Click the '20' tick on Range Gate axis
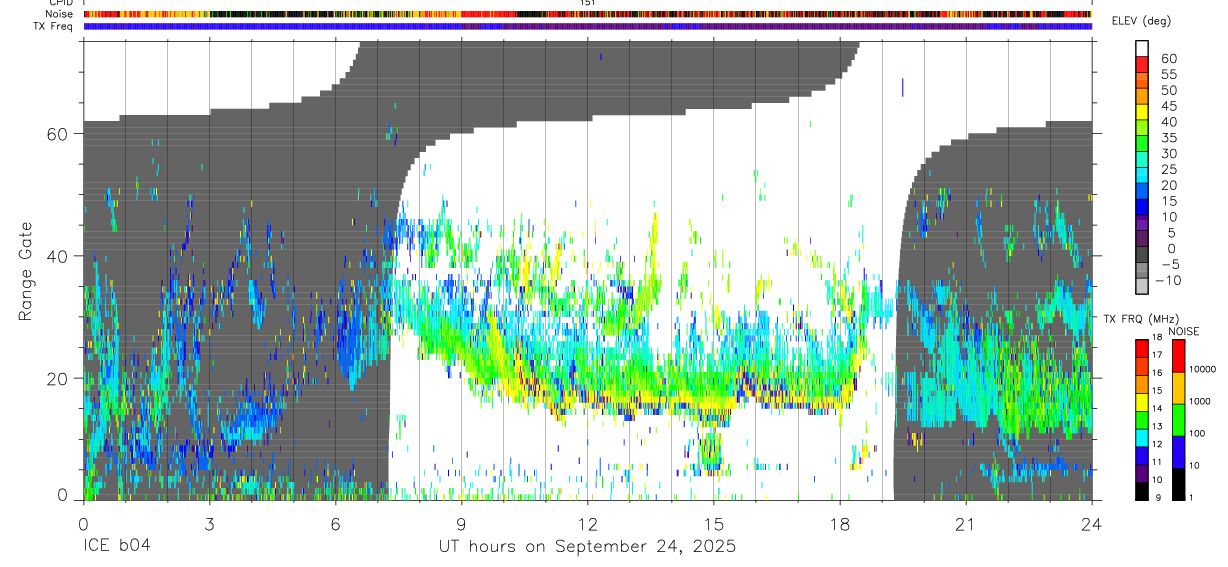Viewport: 1228px width, 567px height. [58, 378]
